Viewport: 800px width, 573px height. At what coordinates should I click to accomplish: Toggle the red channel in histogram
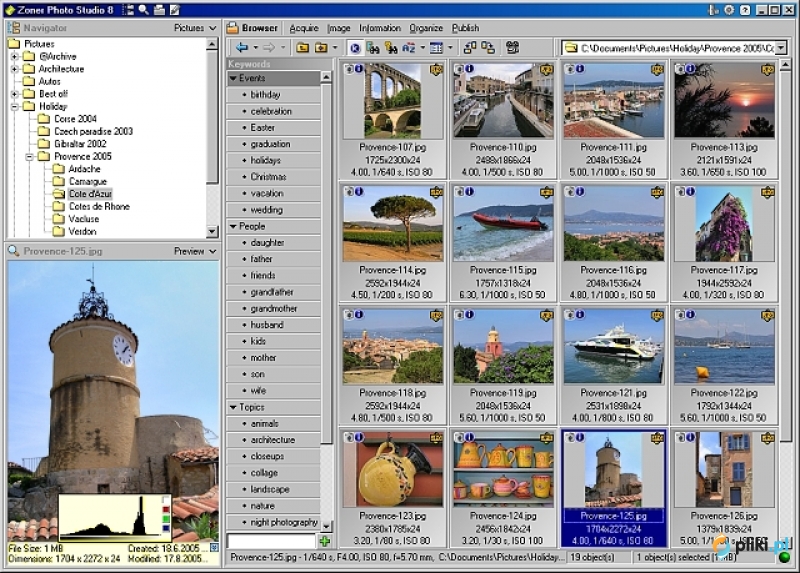click(166, 510)
